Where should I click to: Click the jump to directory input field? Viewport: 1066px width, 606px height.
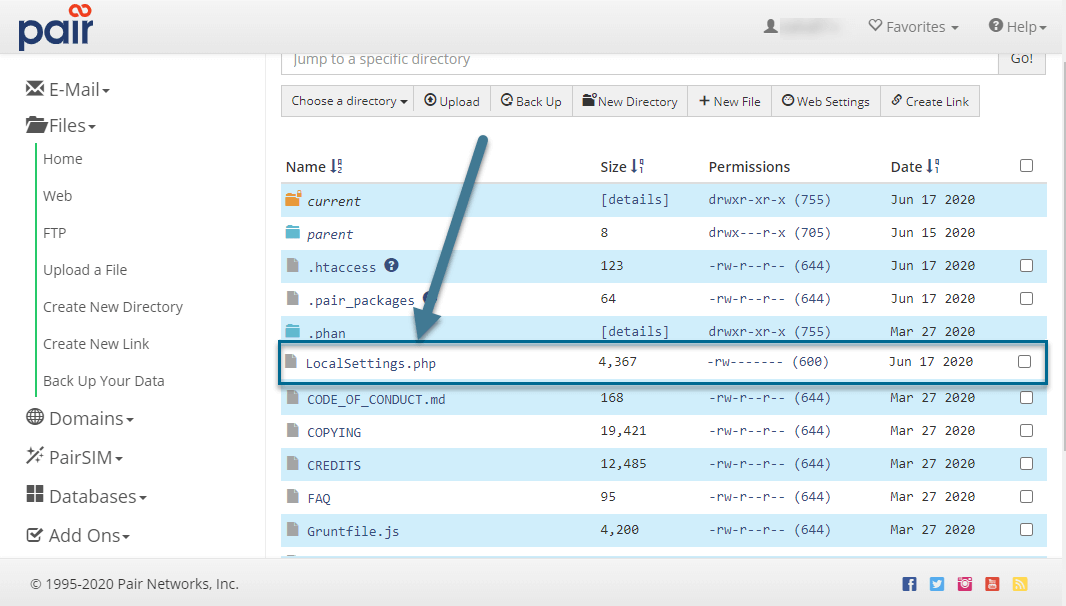coord(640,59)
